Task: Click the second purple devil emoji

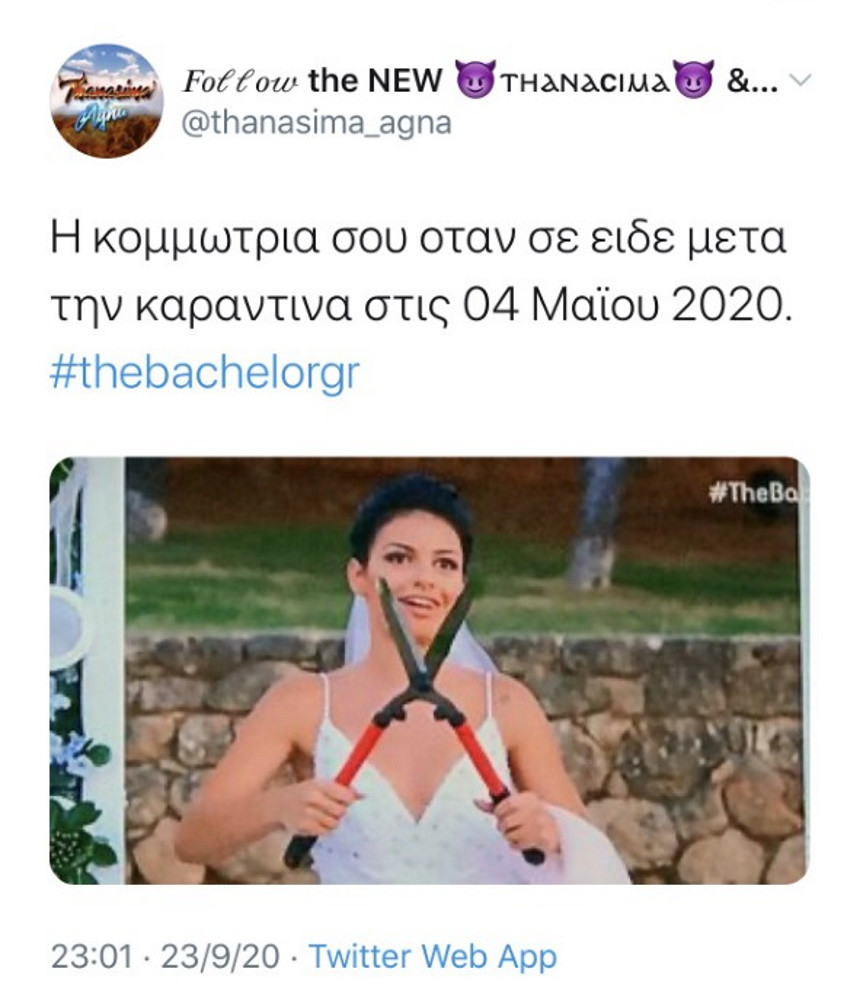Action: point(694,80)
